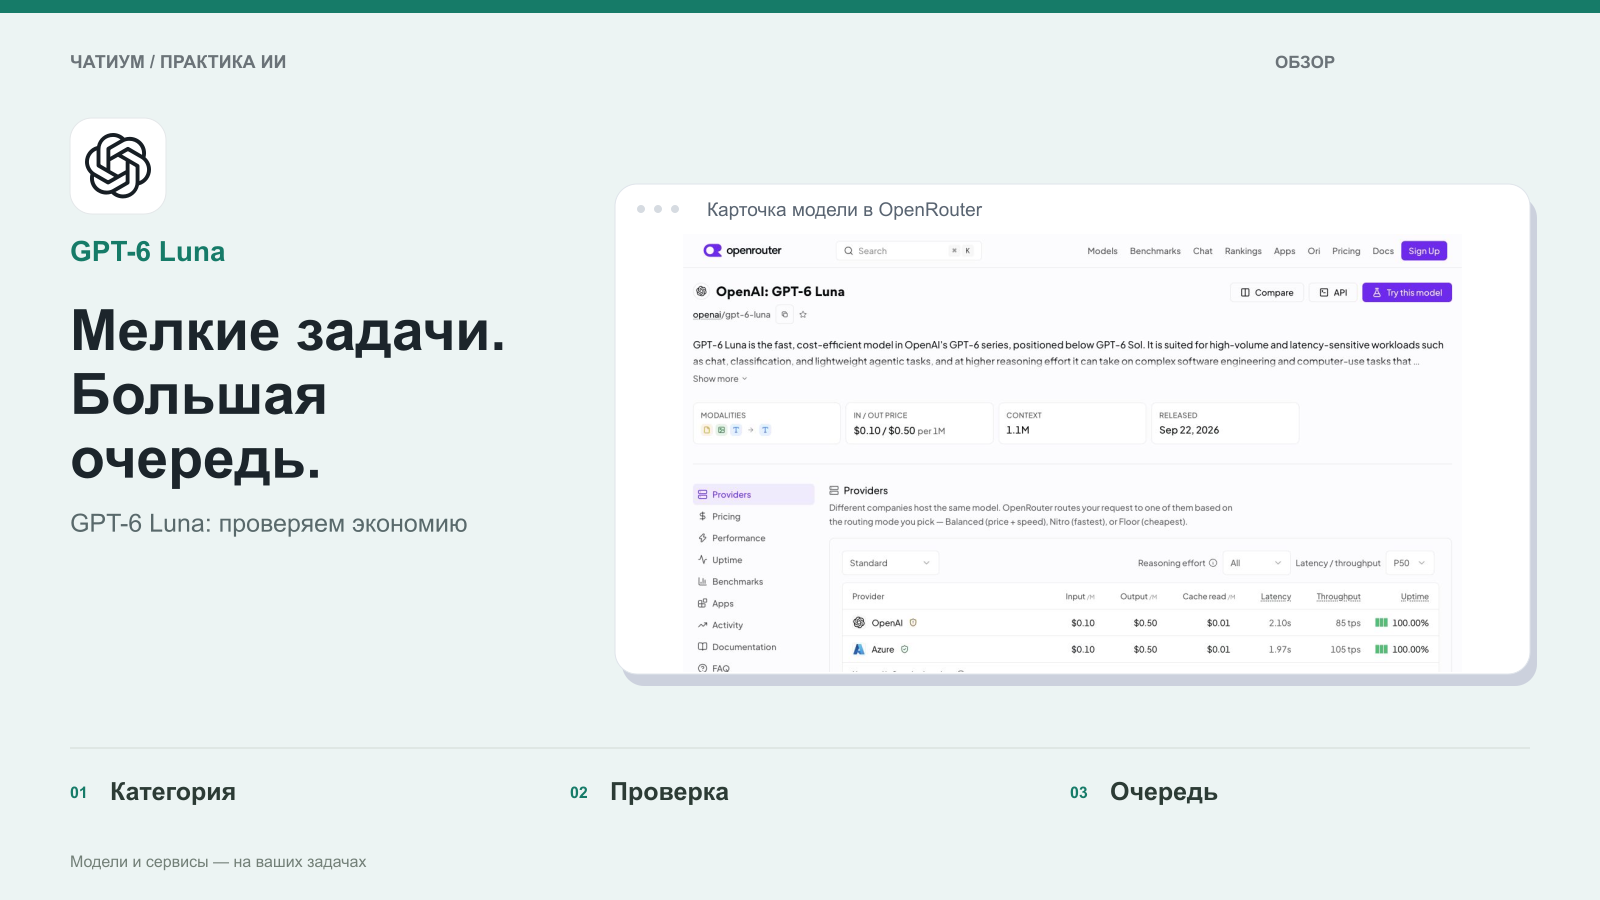
Task: Open the P50 latency/throughput dropdown
Action: [1410, 563]
